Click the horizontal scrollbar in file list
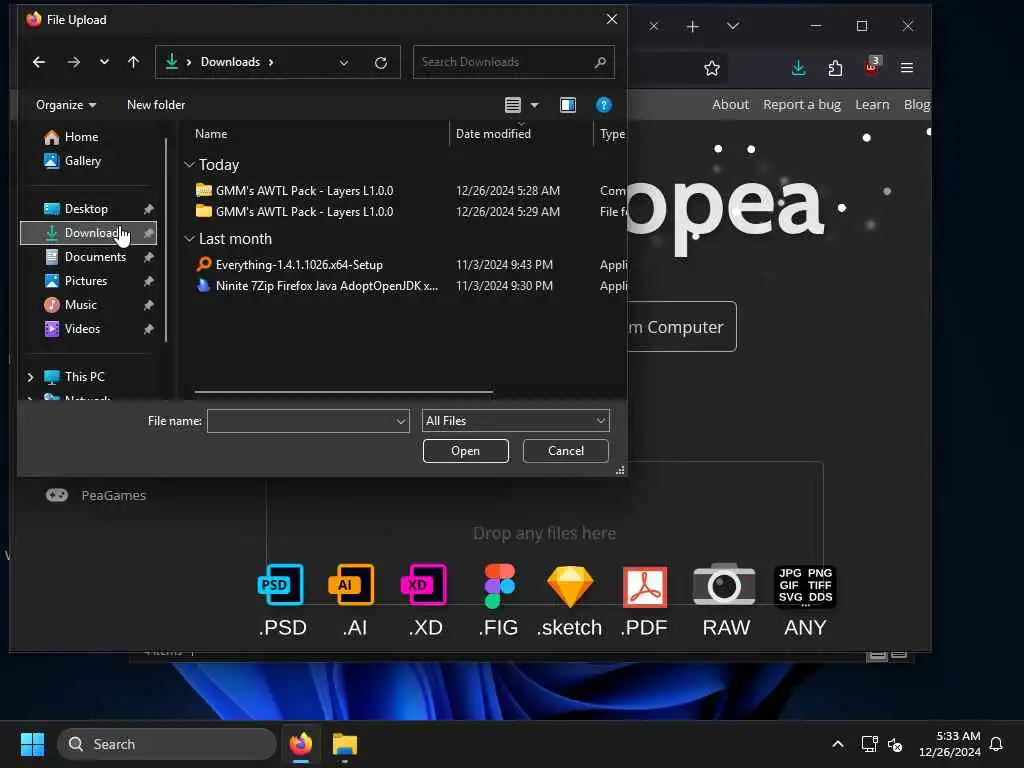Viewport: 1024px width, 768px height. 344,392
